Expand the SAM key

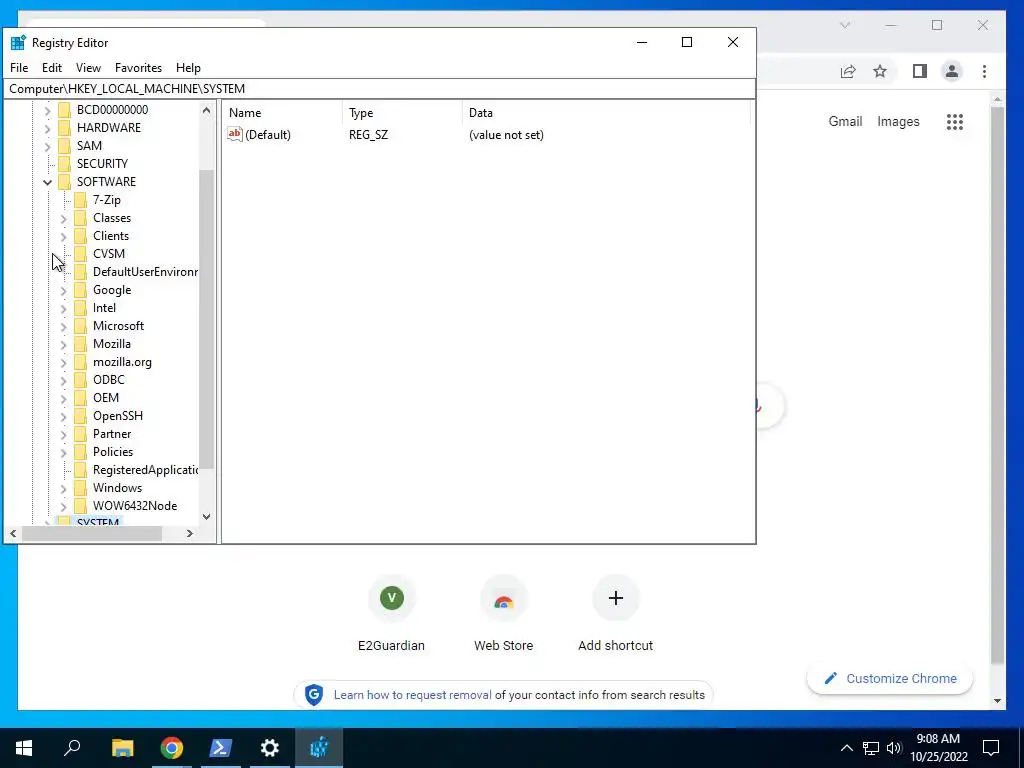[47, 146]
